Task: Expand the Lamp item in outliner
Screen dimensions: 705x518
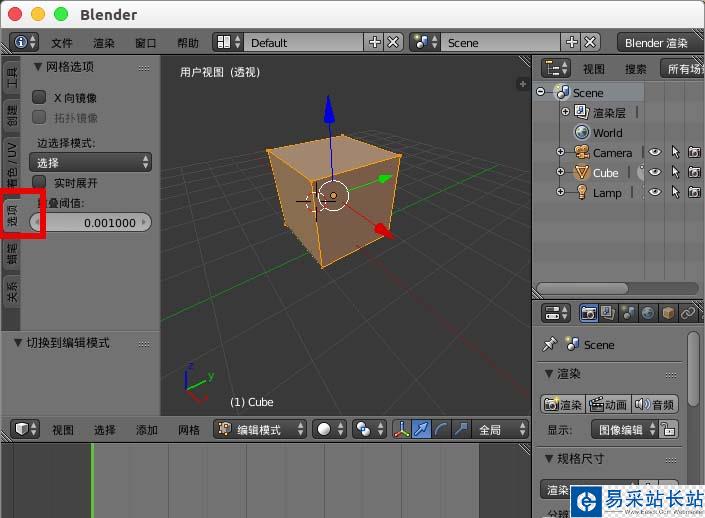Action: click(x=560, y=192)
